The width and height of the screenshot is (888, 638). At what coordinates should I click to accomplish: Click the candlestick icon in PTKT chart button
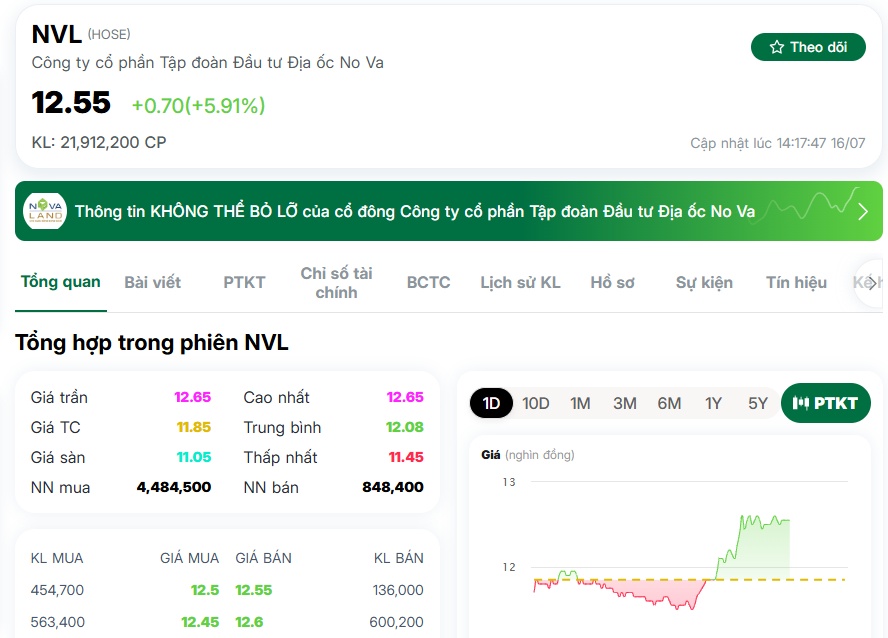(x=800, y=403)
